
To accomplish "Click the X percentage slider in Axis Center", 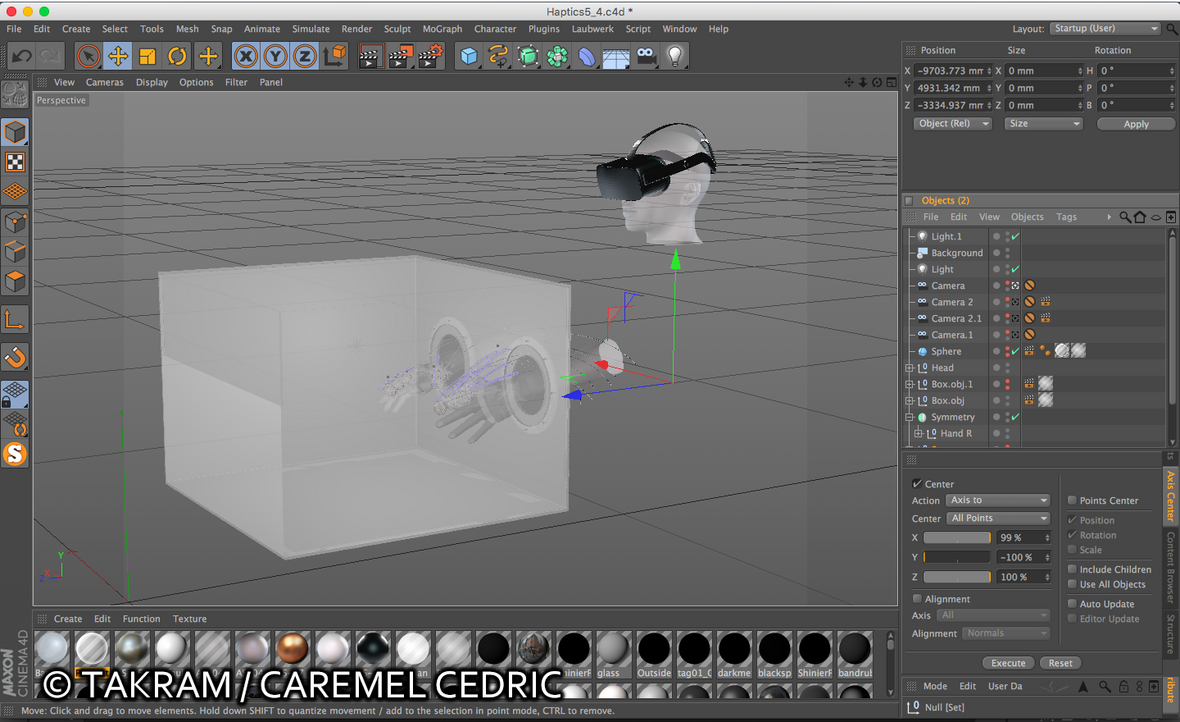I will pyautogui.click(x=957, y=537).
